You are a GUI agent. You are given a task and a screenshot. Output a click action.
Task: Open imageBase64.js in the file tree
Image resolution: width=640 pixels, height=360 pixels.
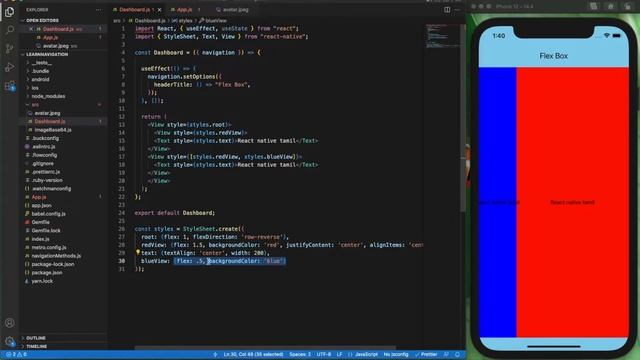point(53,130)
